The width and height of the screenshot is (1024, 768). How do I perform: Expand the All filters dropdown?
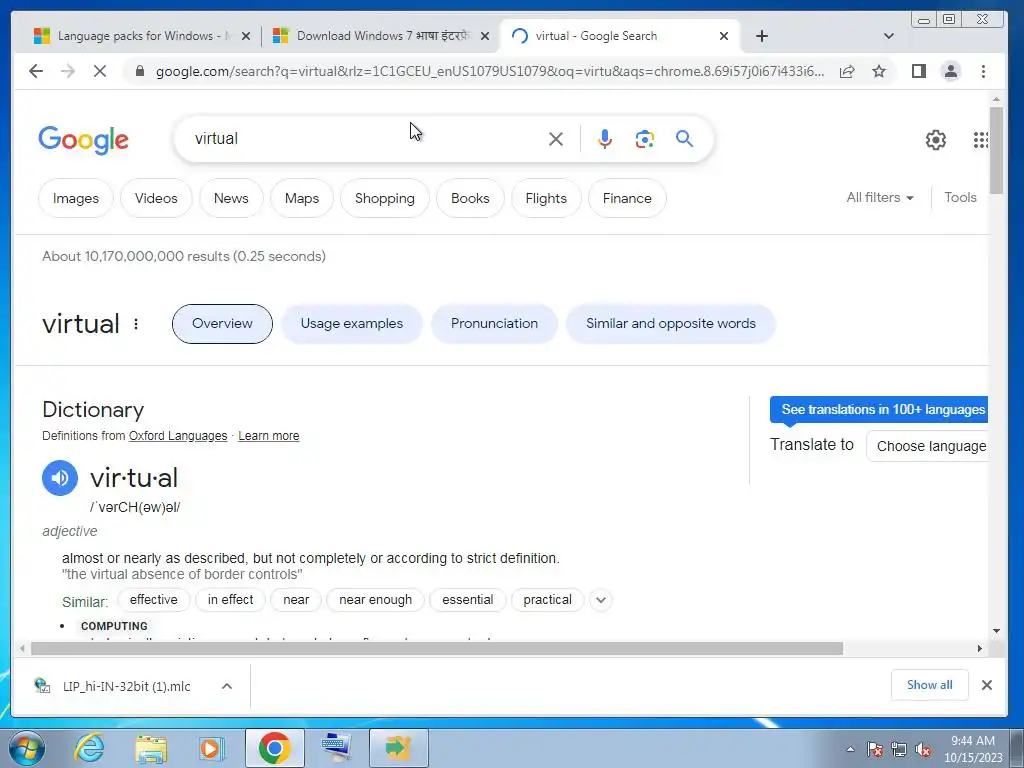click(880, 197)
